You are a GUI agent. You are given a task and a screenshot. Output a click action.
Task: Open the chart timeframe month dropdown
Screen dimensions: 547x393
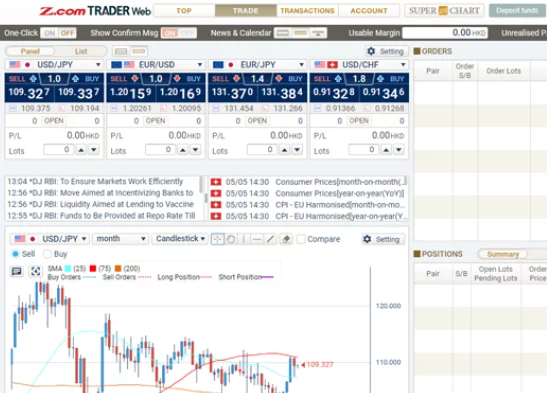(120, 239)
